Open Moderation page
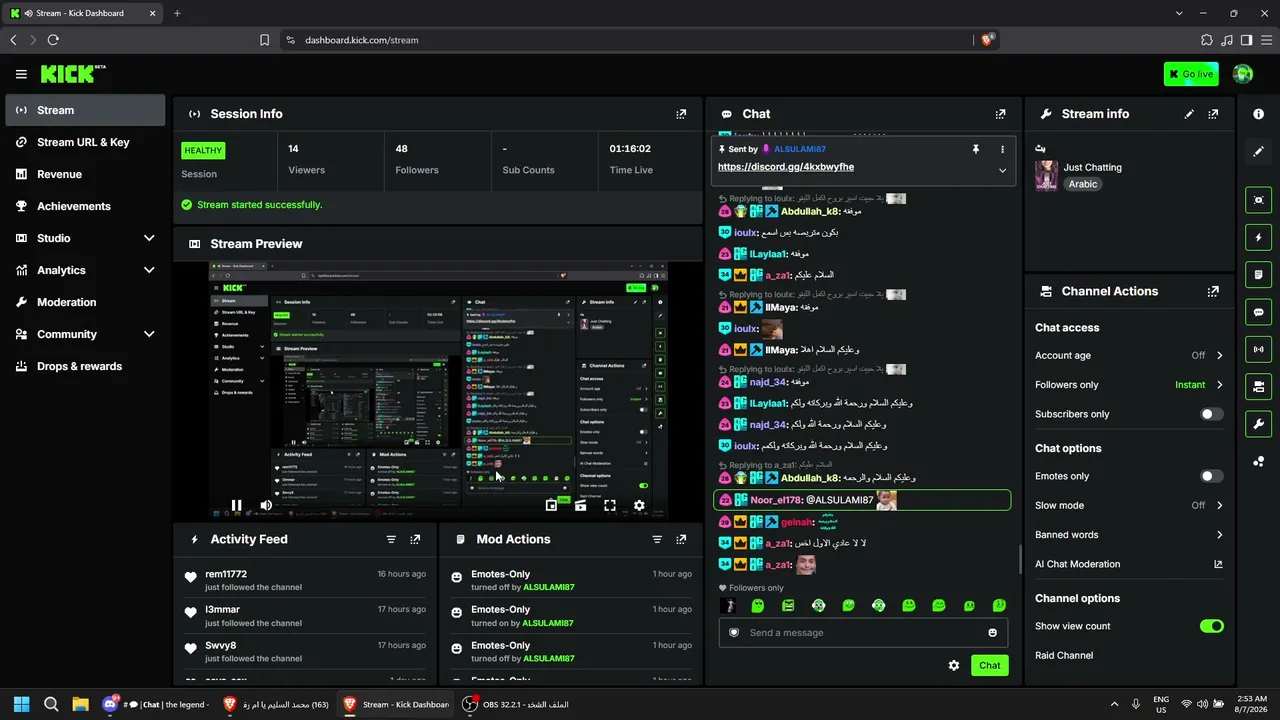The height and width of the screenshot is (720, 1280). click(x=85, y=302)
